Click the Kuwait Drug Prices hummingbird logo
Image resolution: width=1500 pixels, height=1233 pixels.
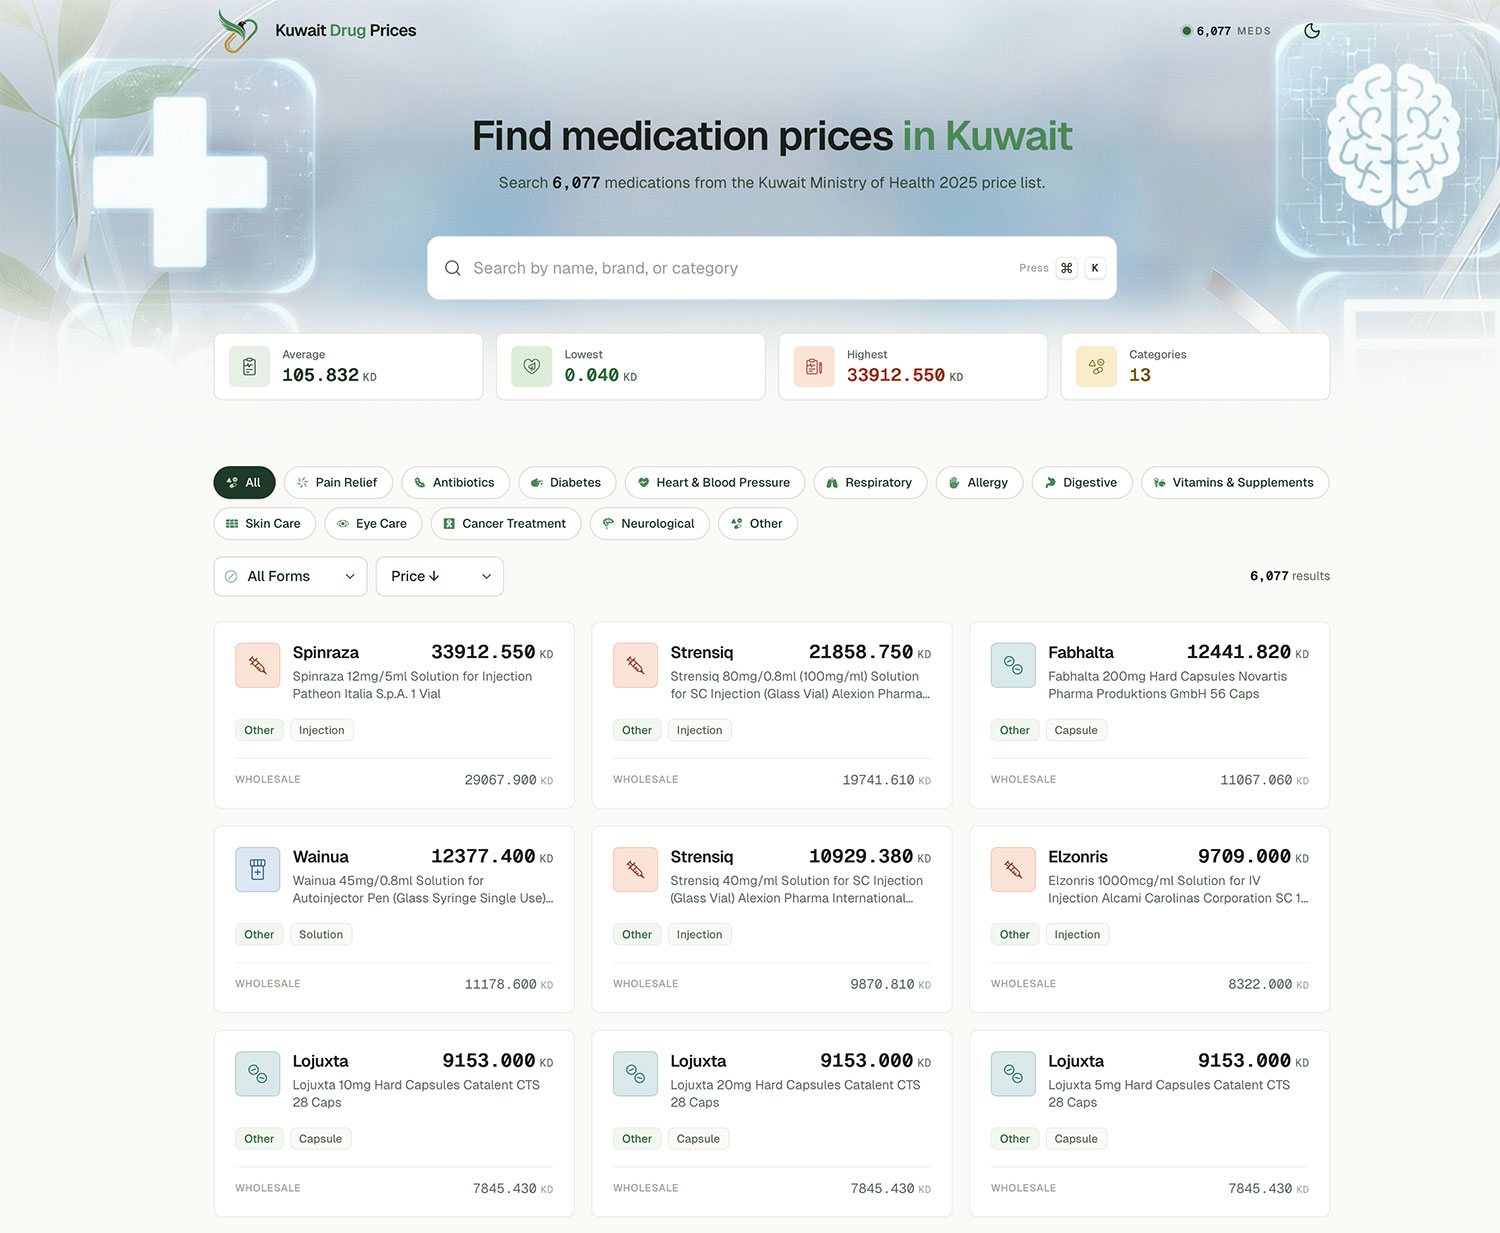coord(238,31)
